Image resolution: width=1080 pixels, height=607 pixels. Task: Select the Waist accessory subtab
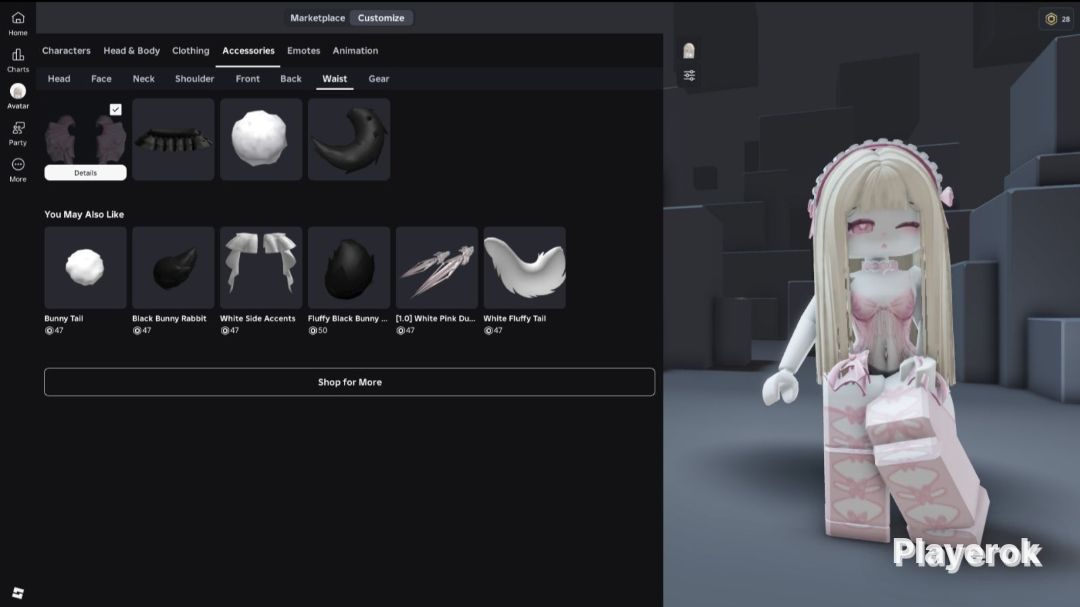click(335, 79)
